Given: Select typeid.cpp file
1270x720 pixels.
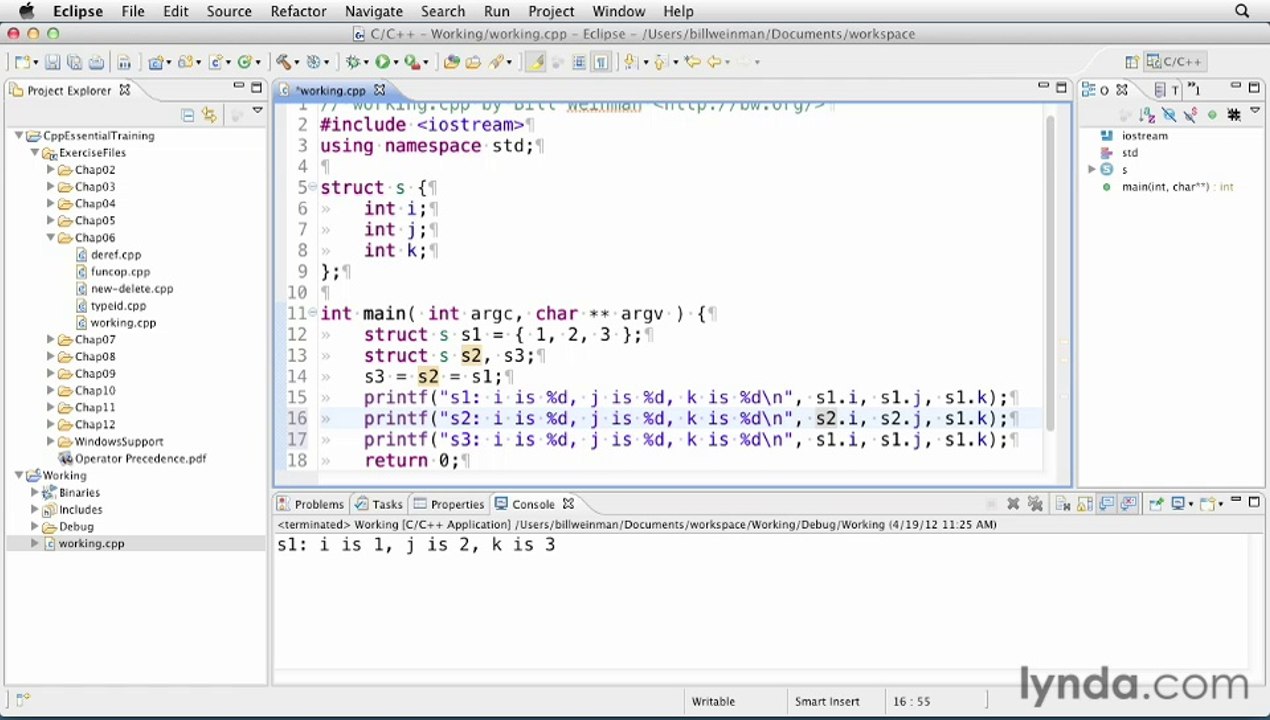Looking at the screenshot, I should pyautogui.click(x=118, y=306).
